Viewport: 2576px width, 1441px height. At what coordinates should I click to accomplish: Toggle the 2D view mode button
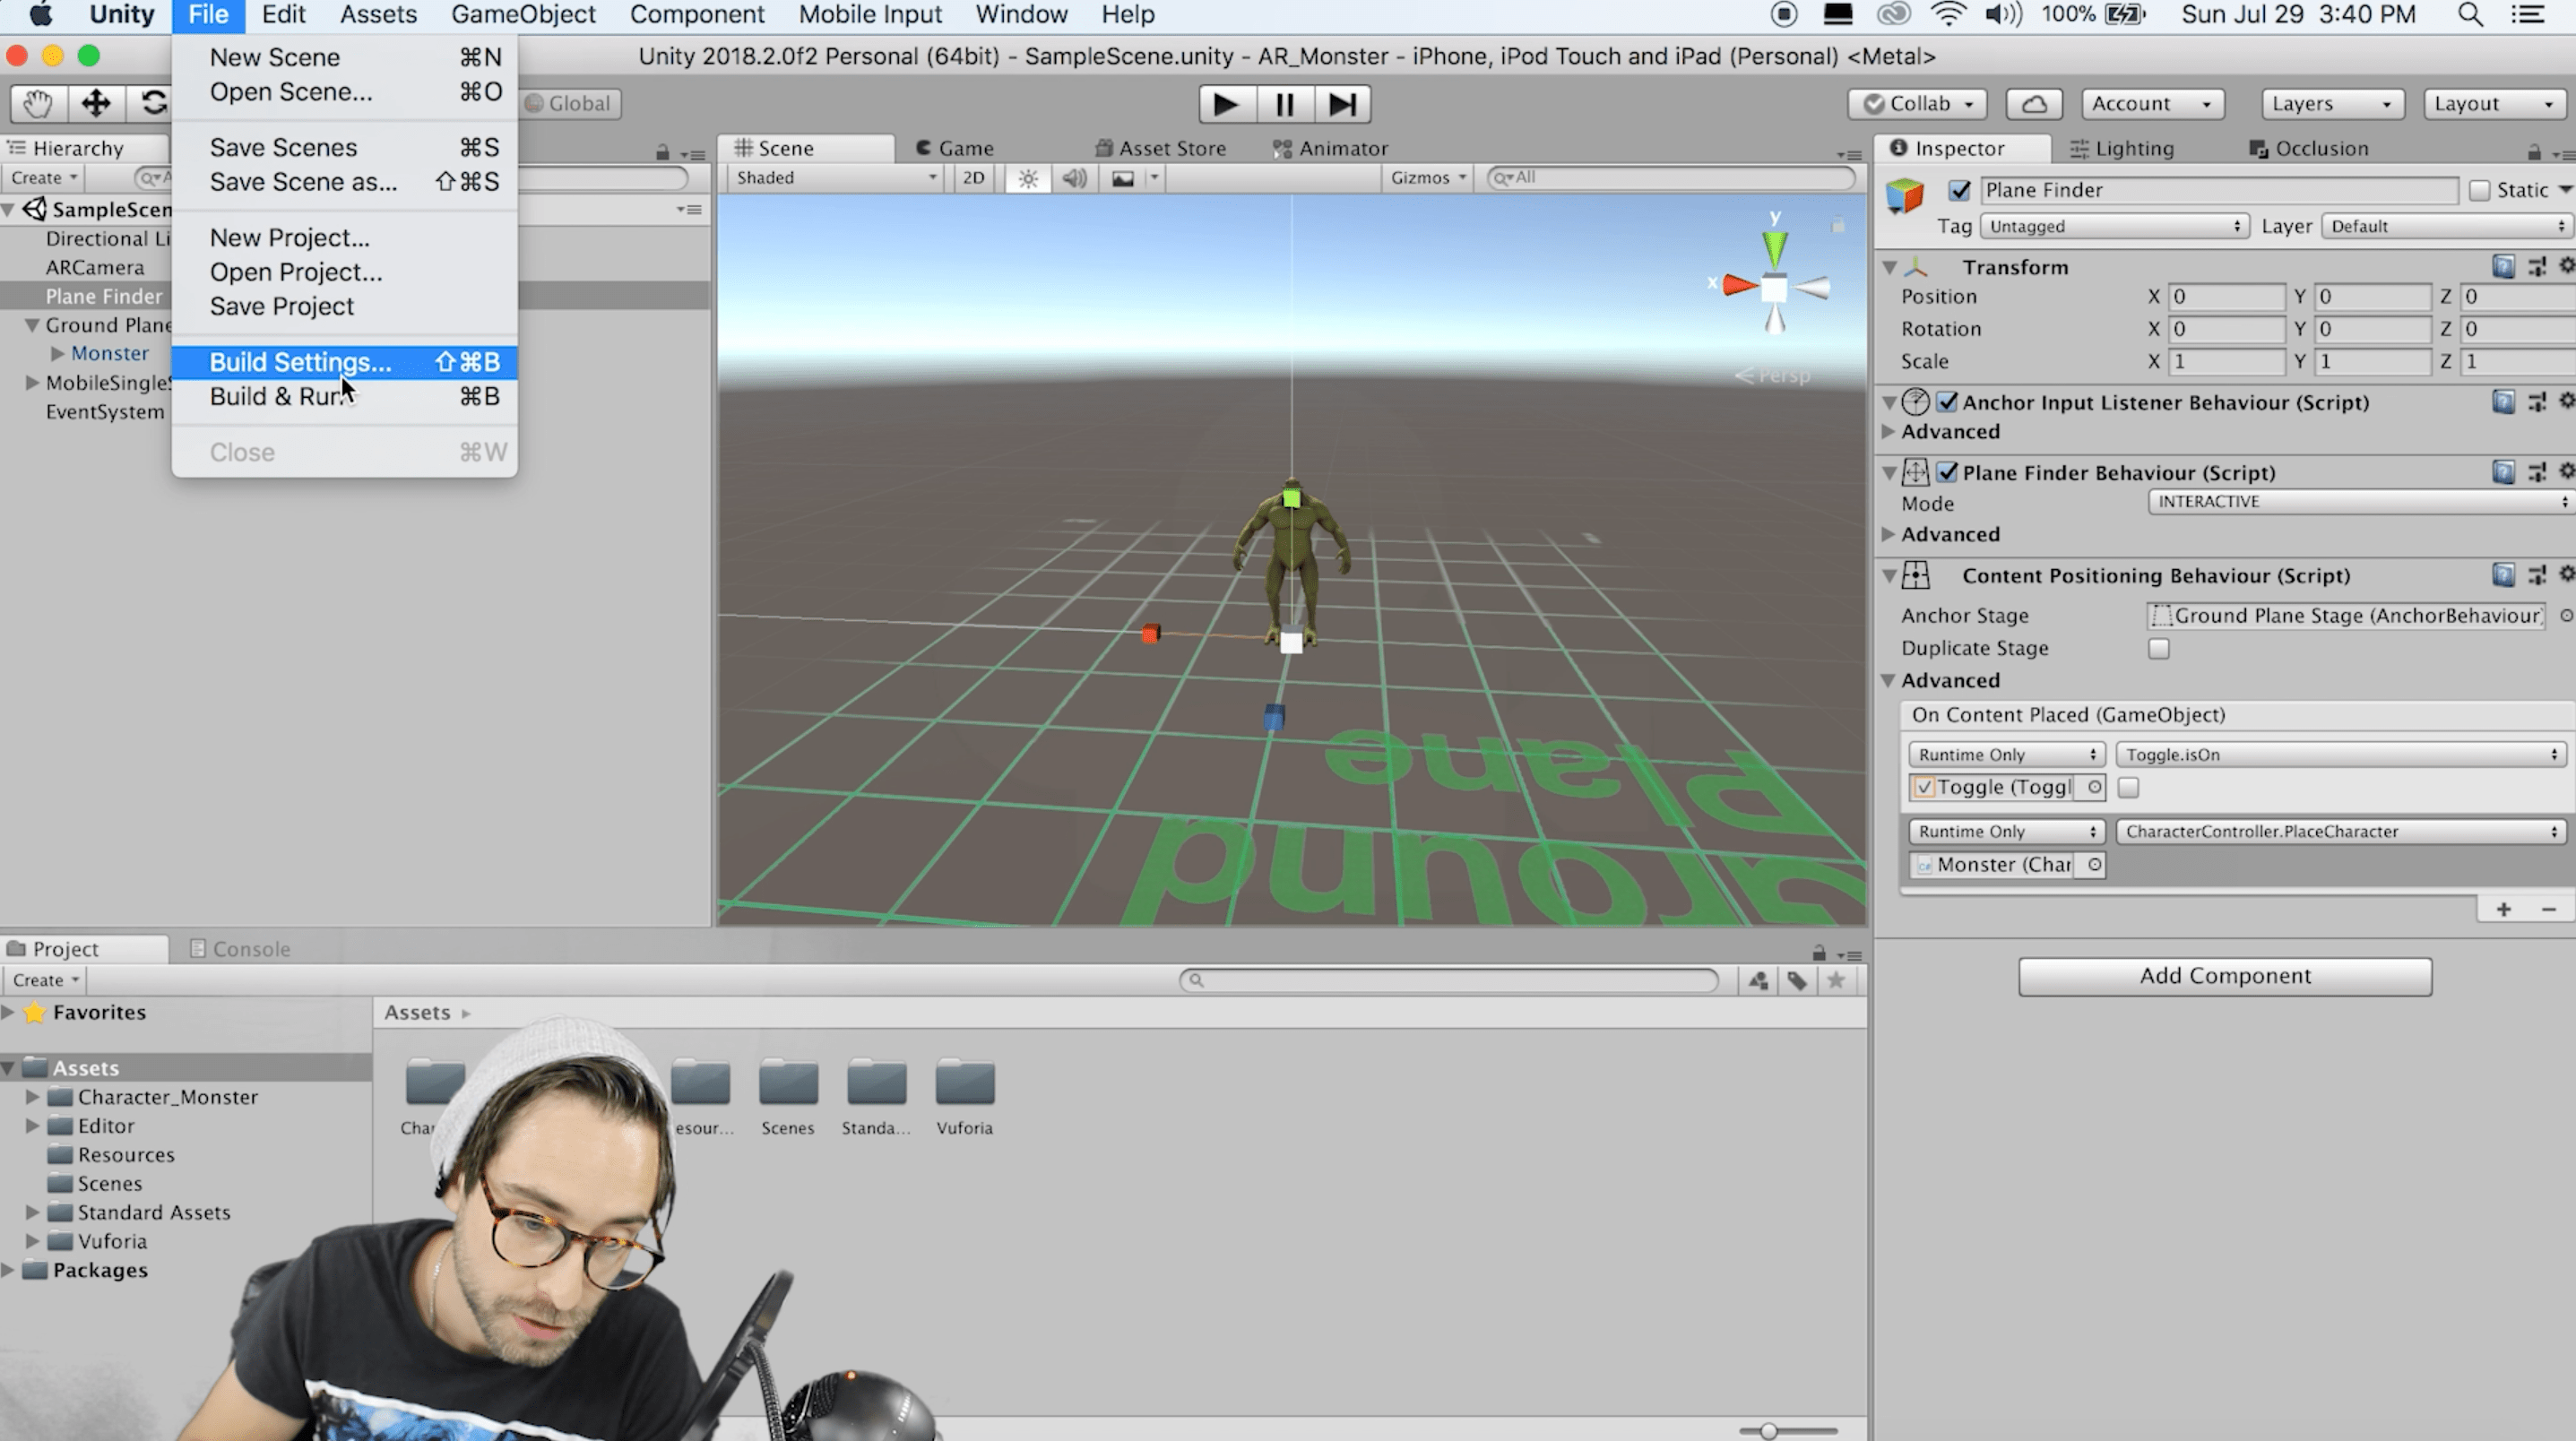[973, 178]
